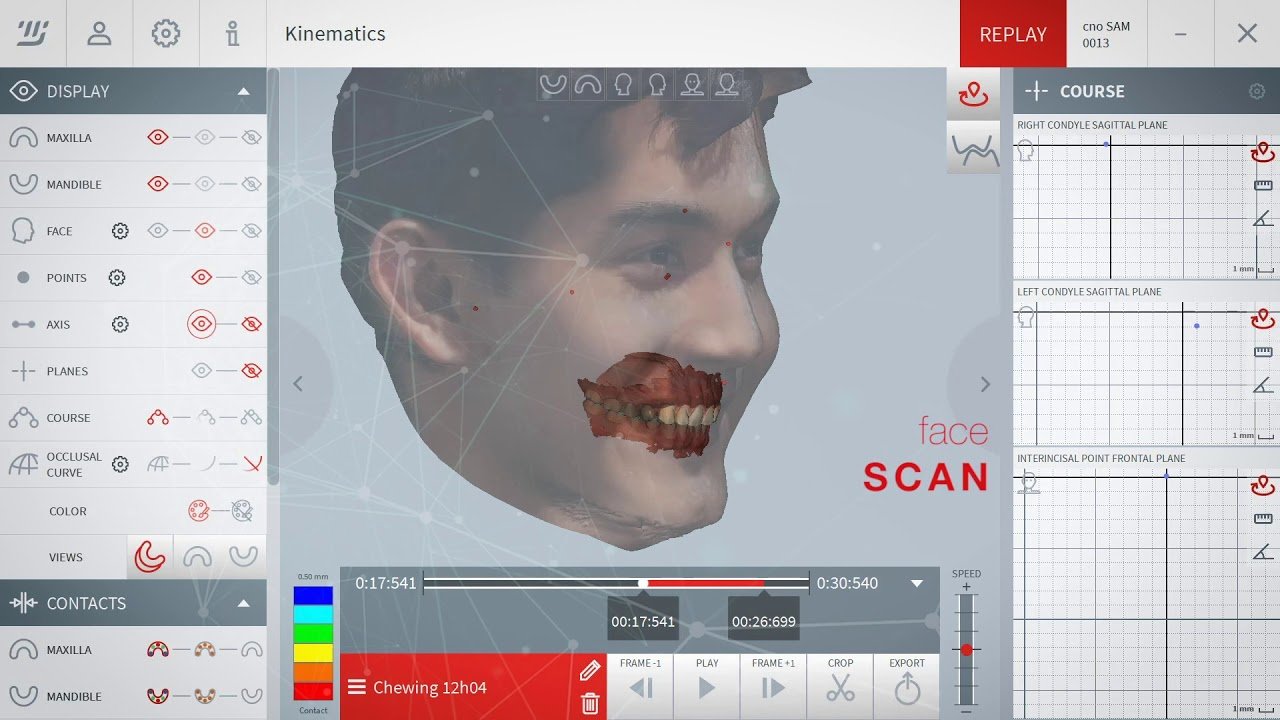Open the user profile icon in top bar

[x=99, y=34]
